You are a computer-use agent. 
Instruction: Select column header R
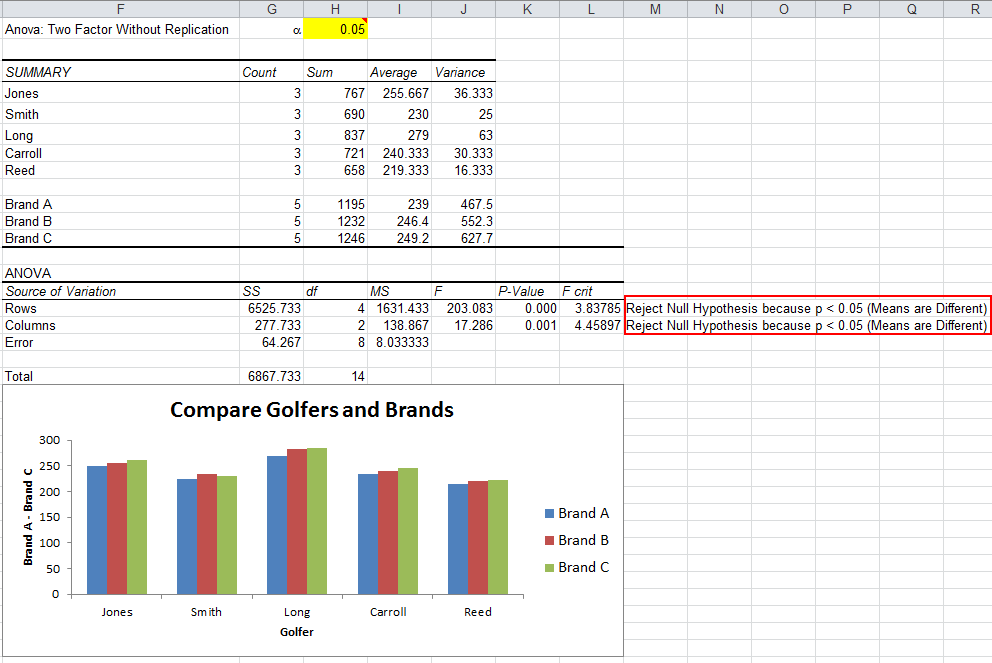pyautogui.click(x=974, y=9)
